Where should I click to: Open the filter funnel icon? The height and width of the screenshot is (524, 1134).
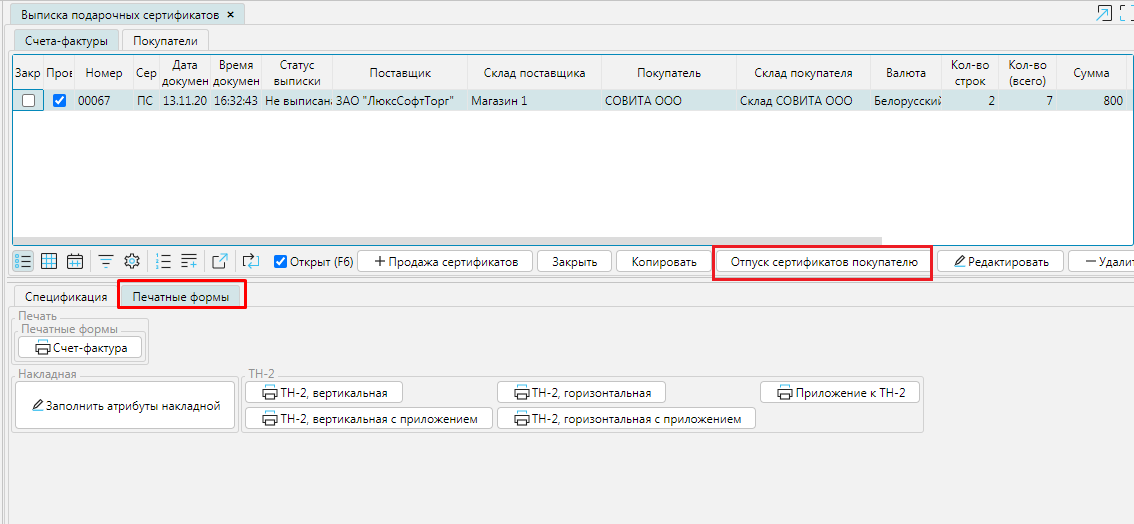(x=105, y=261)
